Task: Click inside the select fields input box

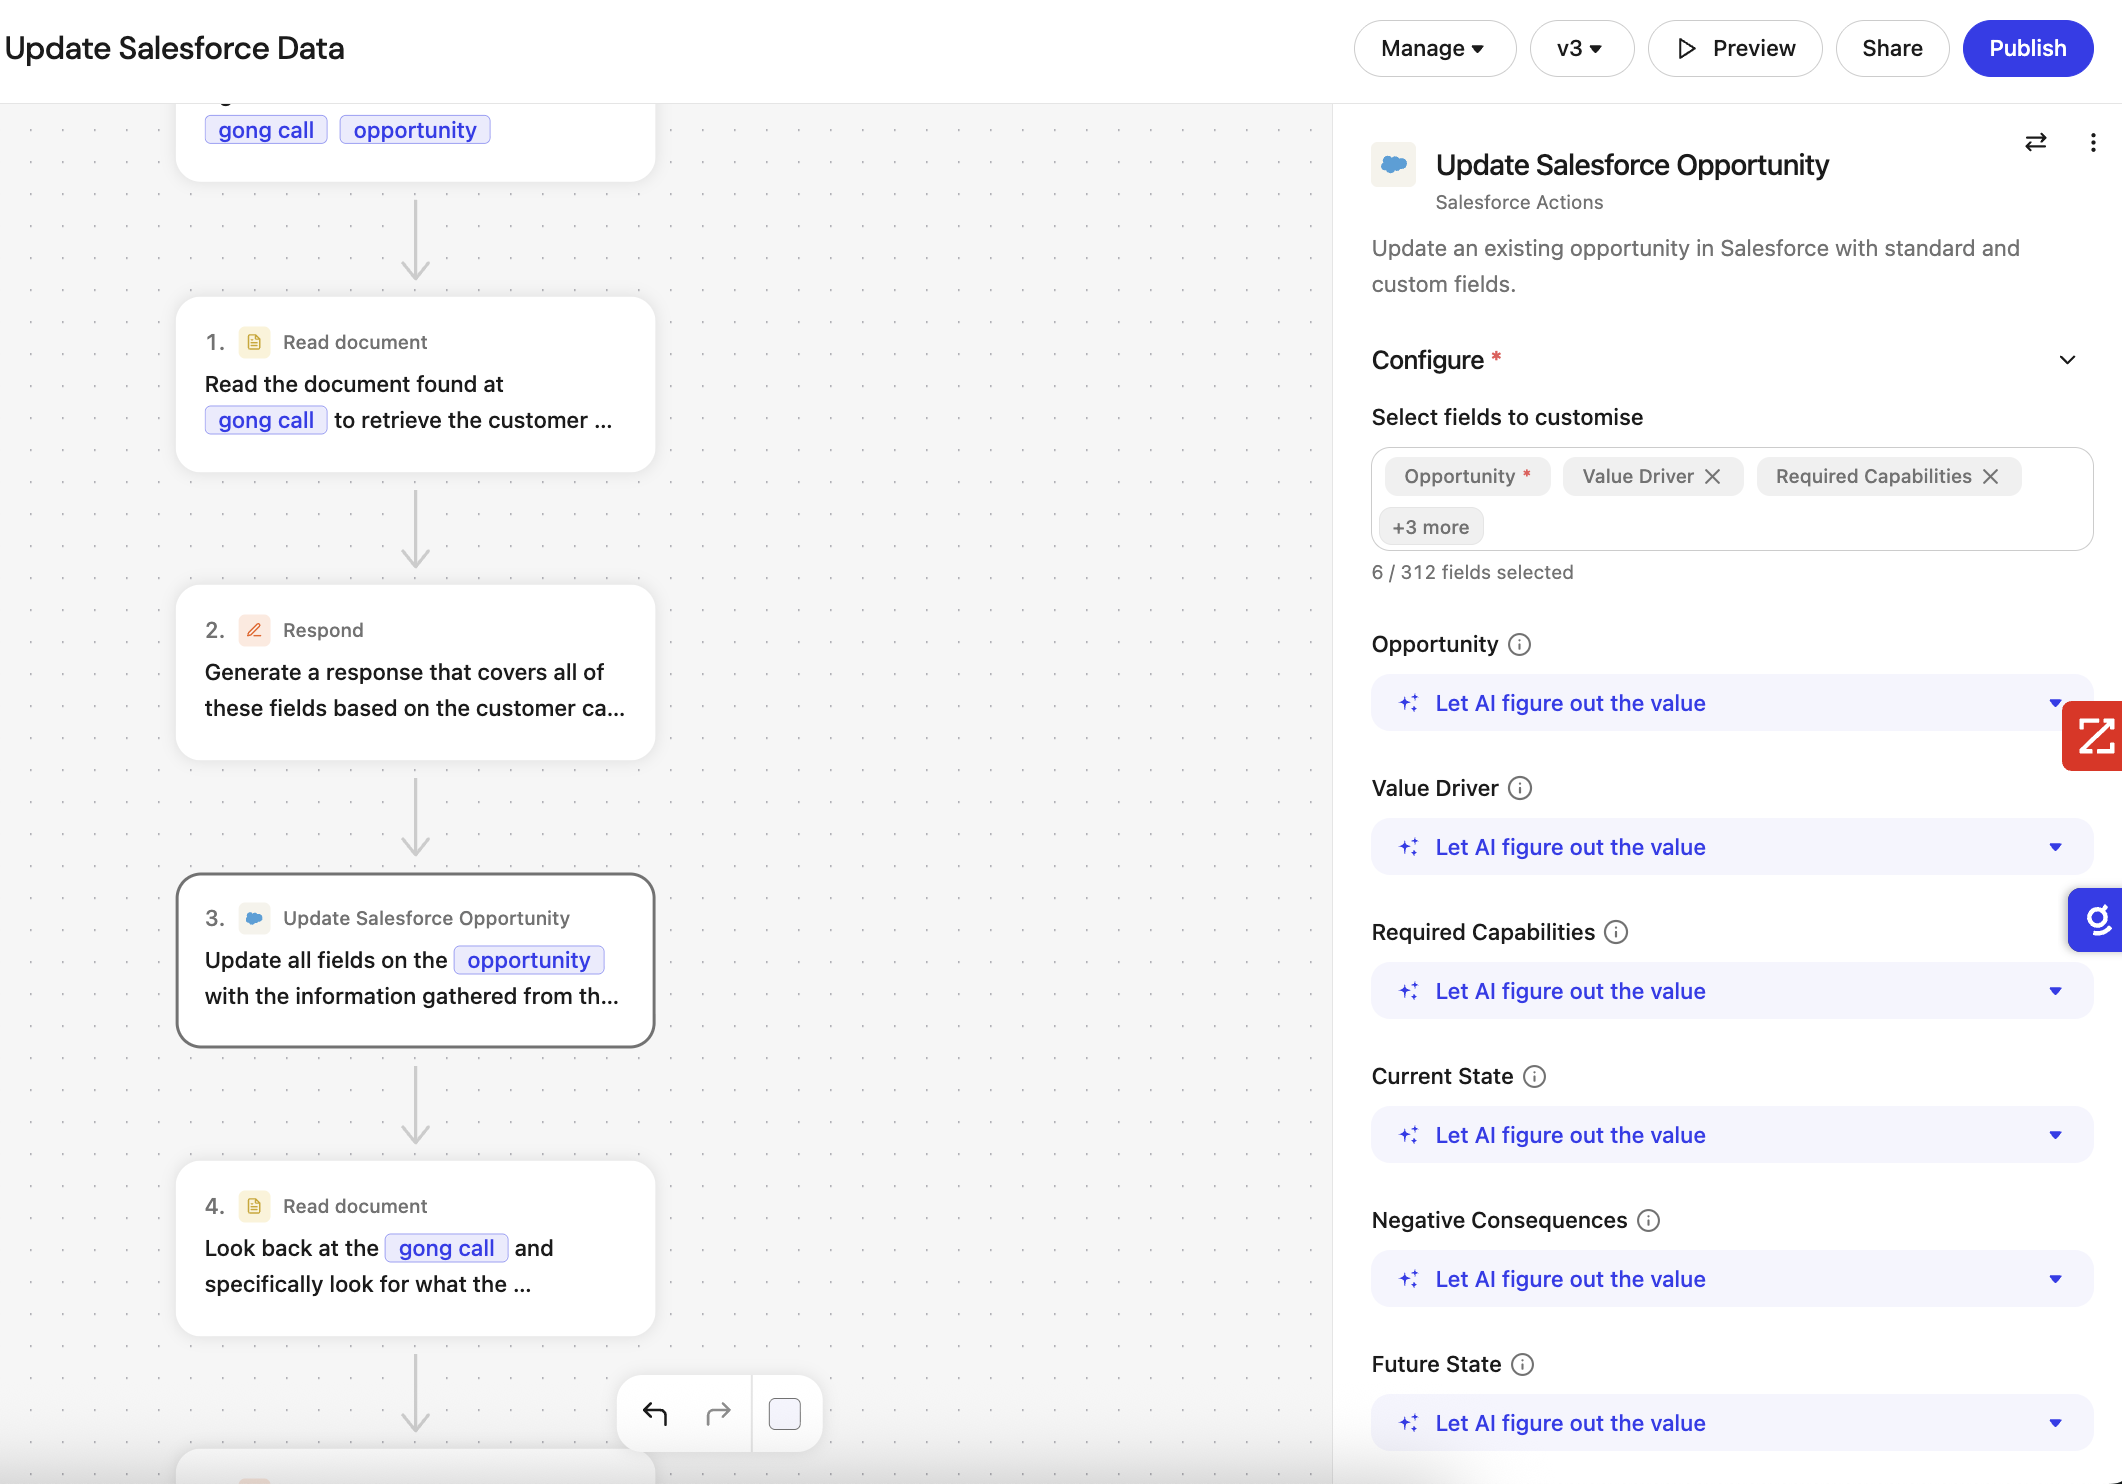Action: pyautogui.click(x=1731, y=499)
